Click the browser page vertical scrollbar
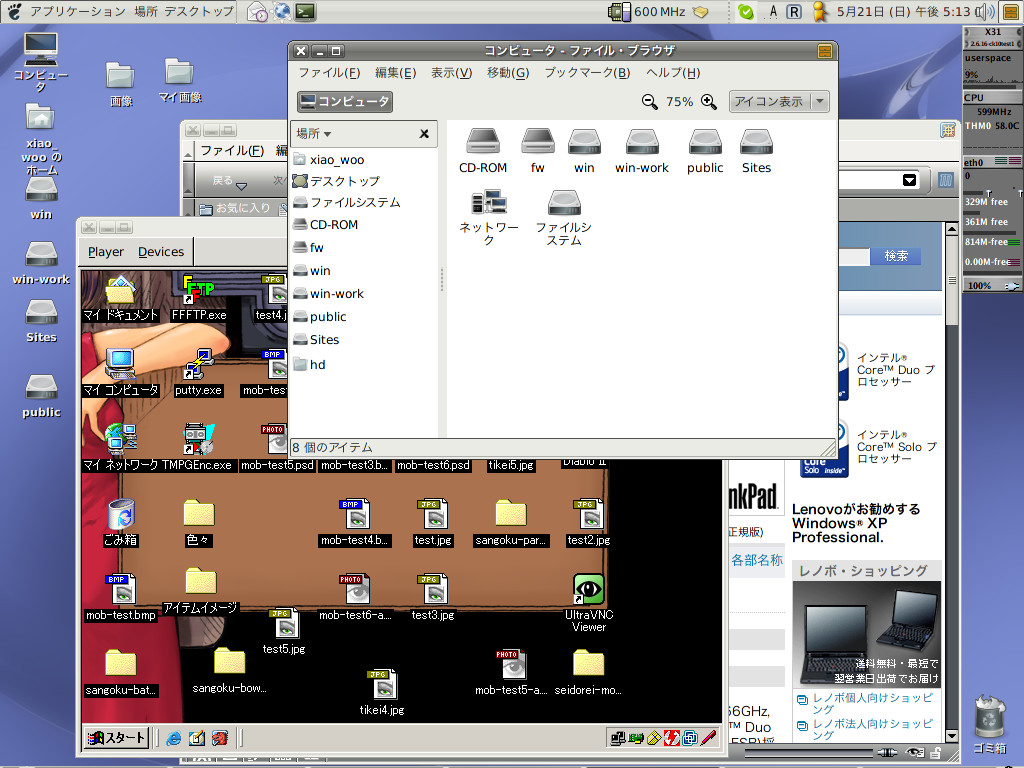Viewport: 1024px width, 768px height. 951,450
